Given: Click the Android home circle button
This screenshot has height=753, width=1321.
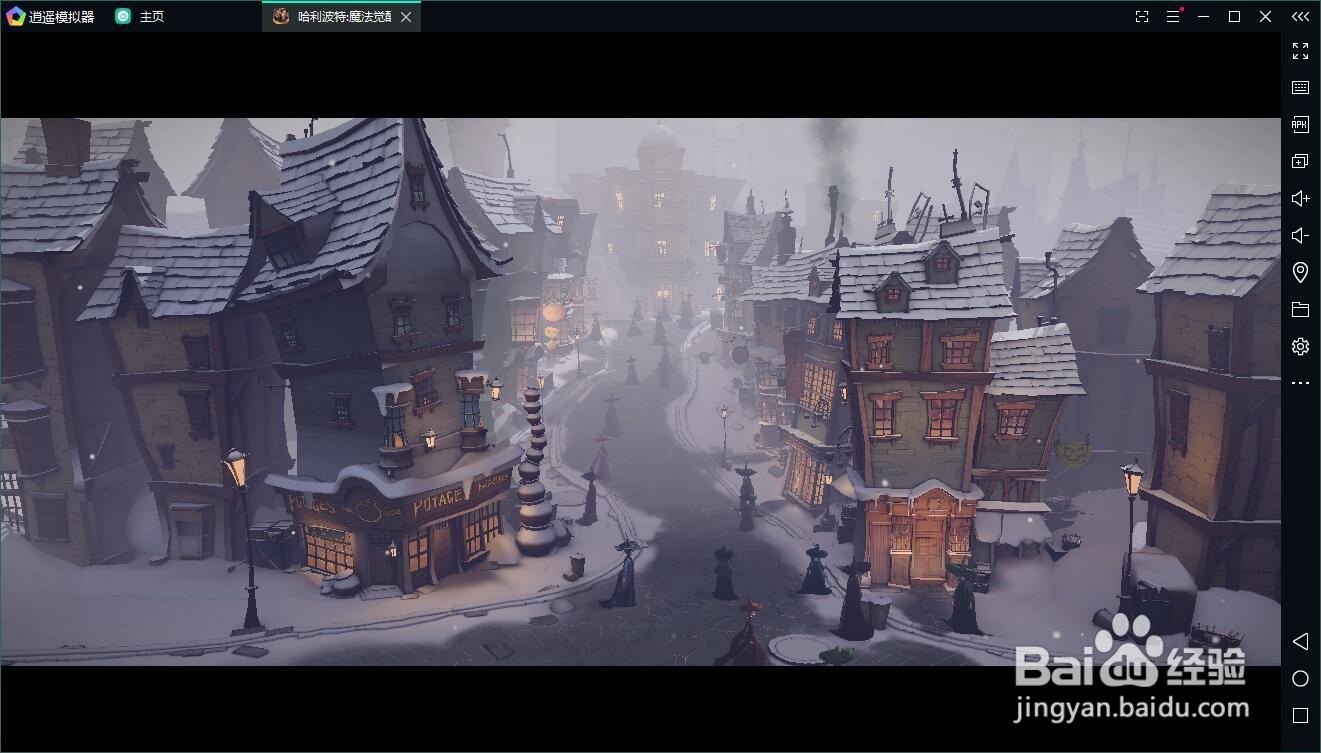Looking at the screenshot, I should [1300, 678].
